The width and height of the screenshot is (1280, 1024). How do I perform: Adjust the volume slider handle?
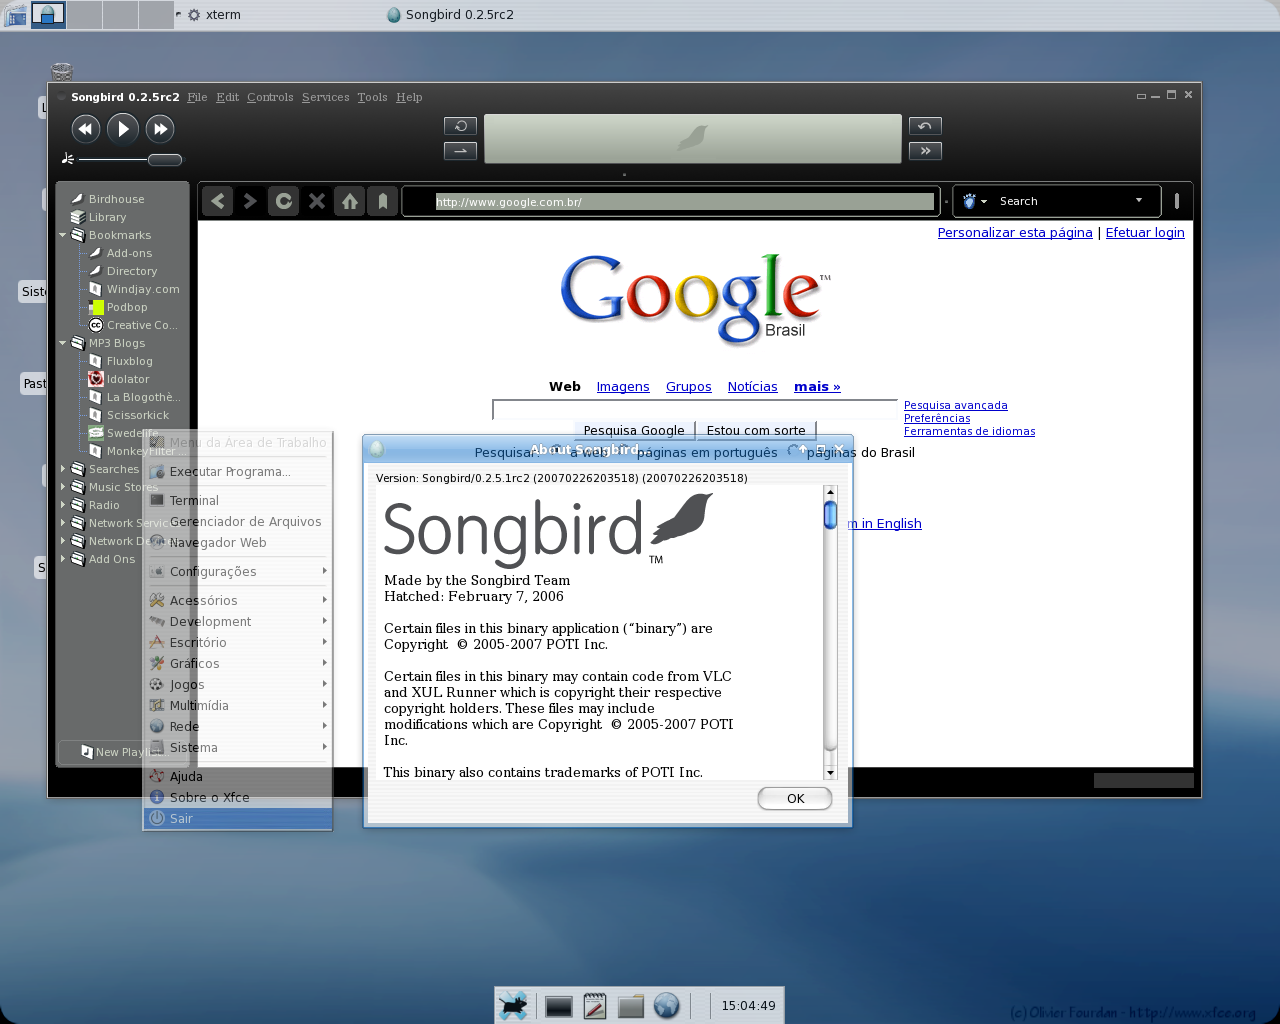coord(165,160)
